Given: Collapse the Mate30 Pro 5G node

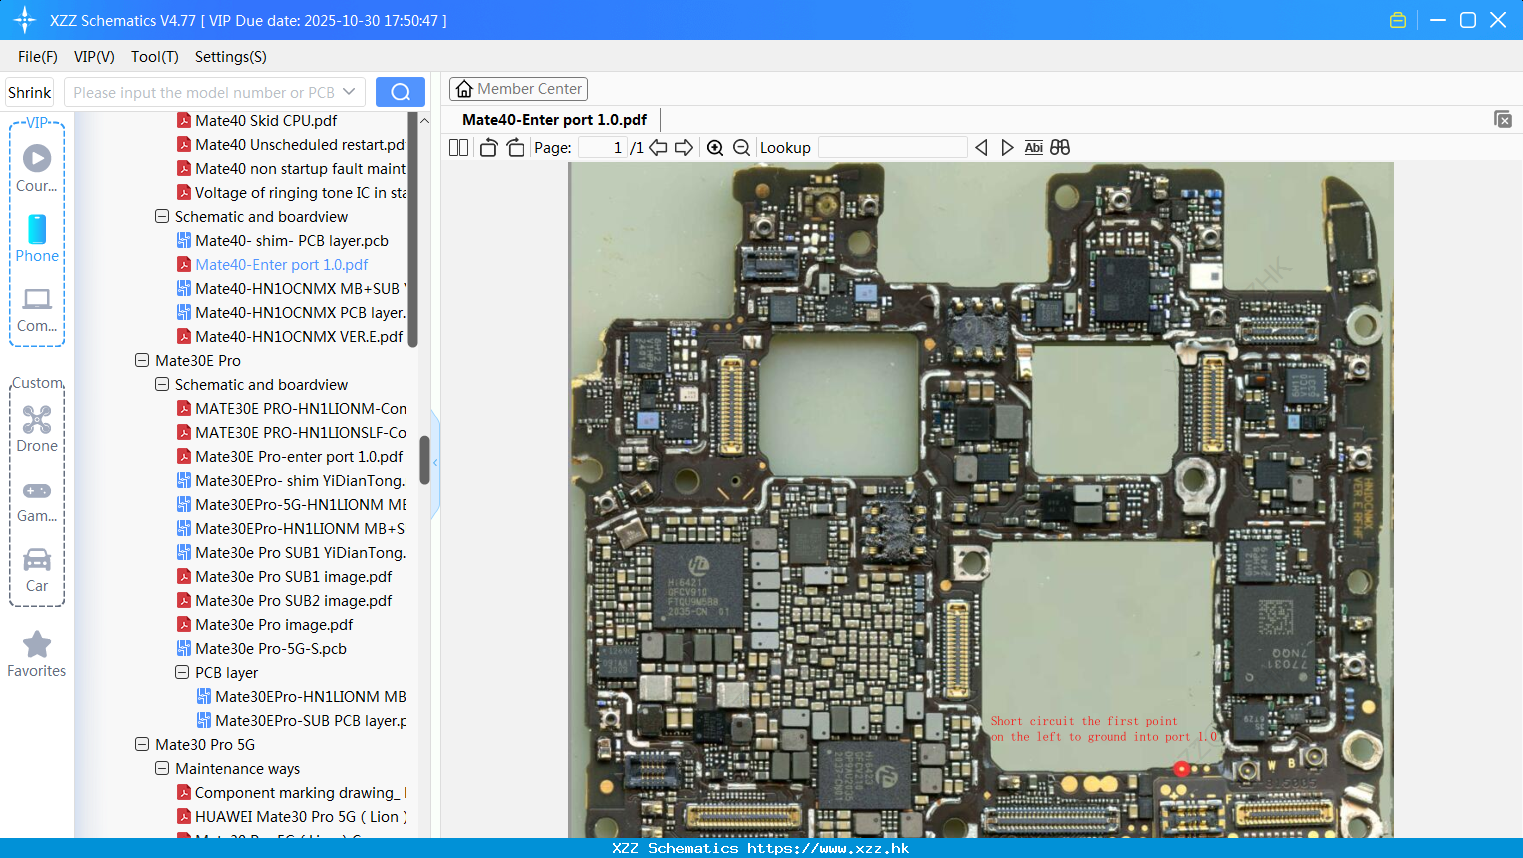Looking at the screenshot, I should tap(142, 745).
